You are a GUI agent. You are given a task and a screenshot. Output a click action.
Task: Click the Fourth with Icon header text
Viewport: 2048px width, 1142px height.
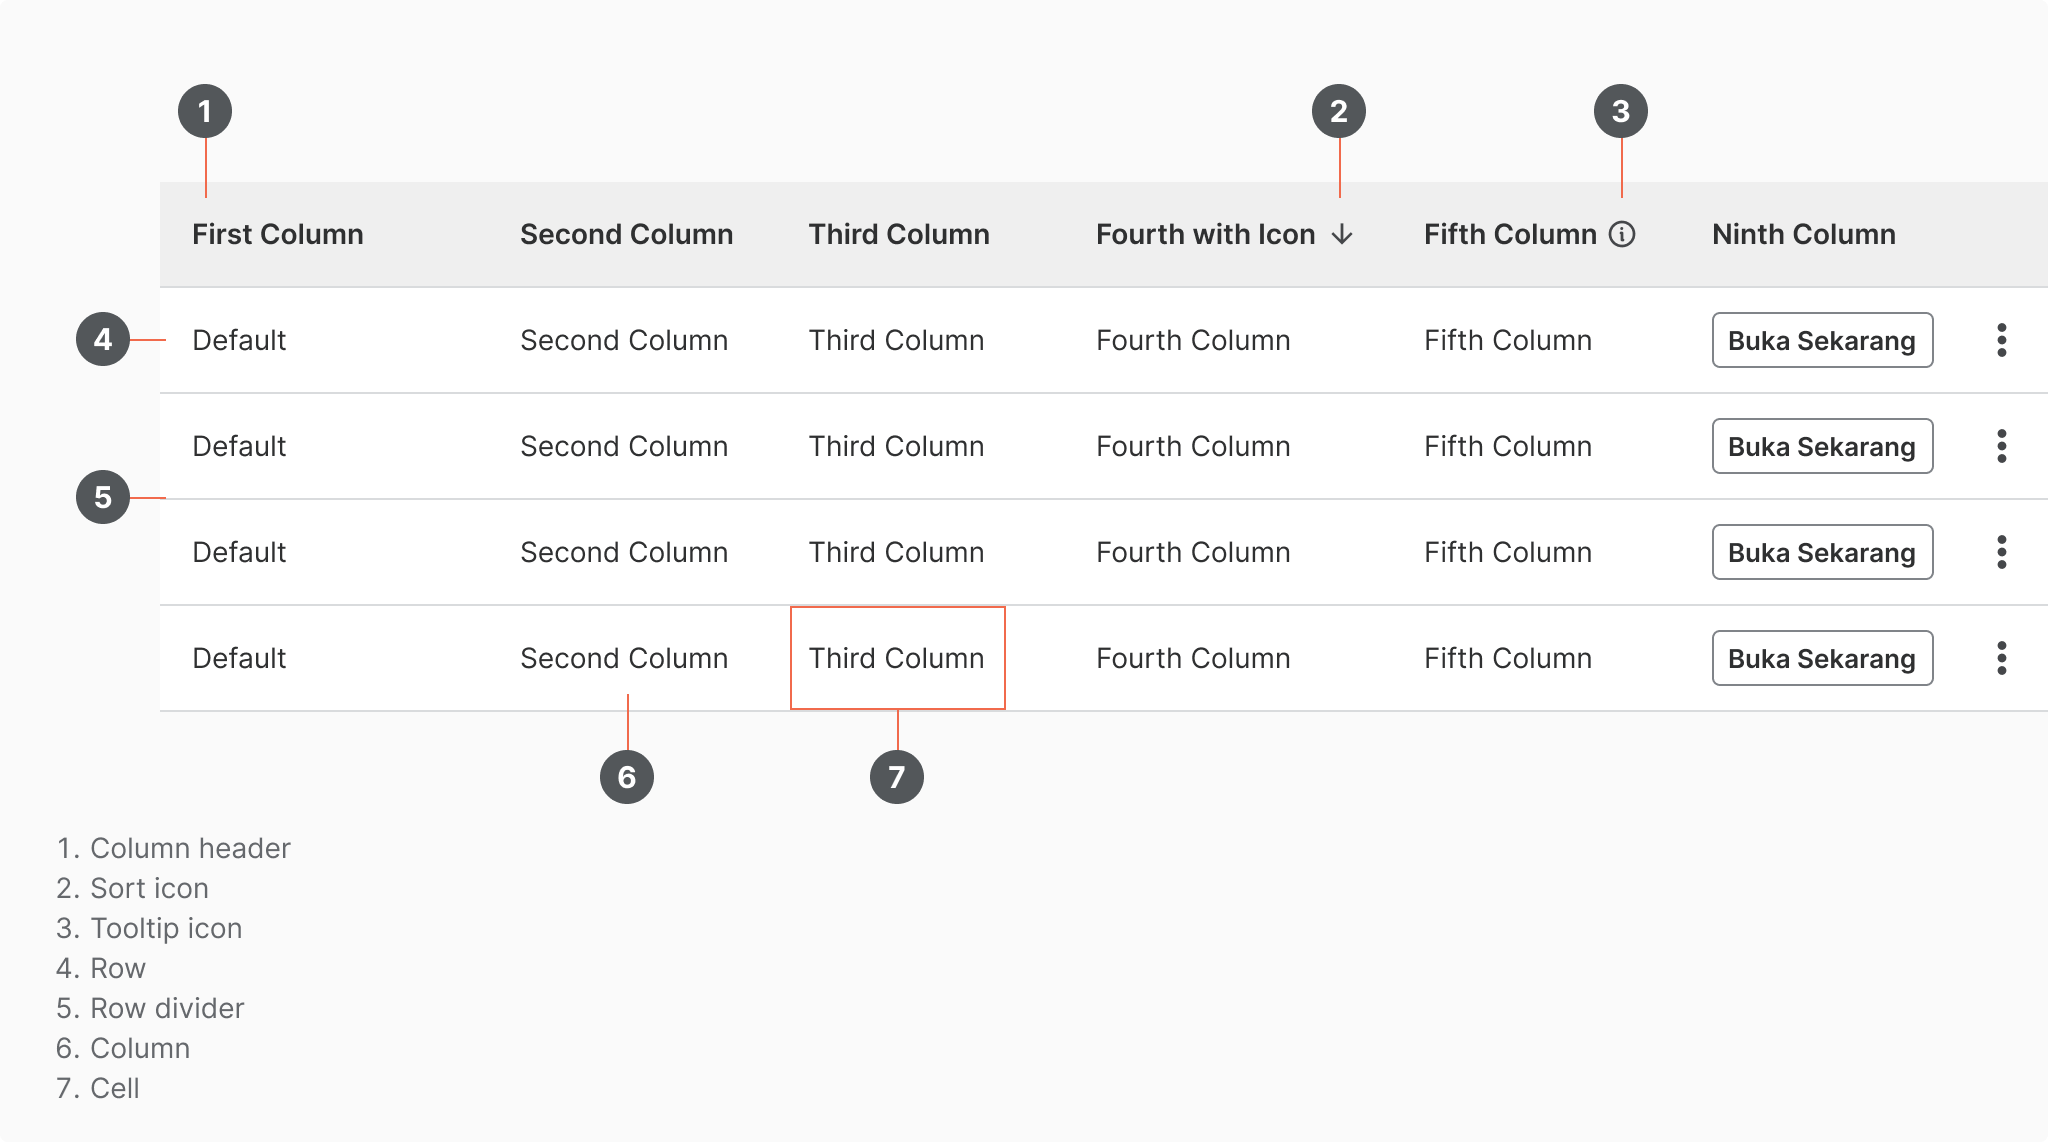[1205, 234]
